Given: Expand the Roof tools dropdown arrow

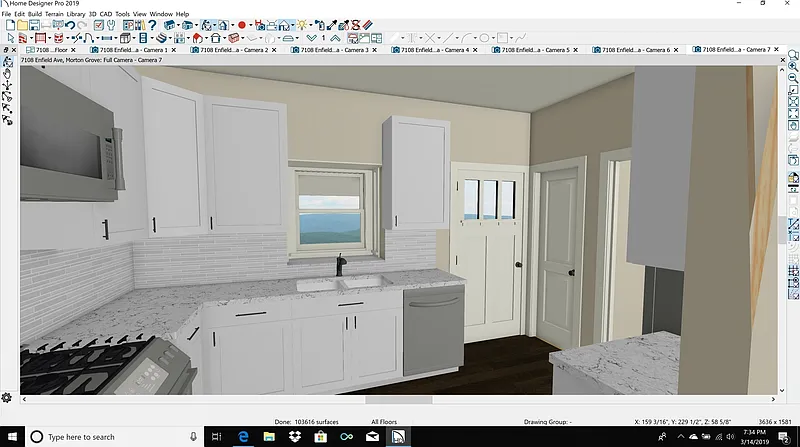Looking at the screenshot, I should [206, 38].
